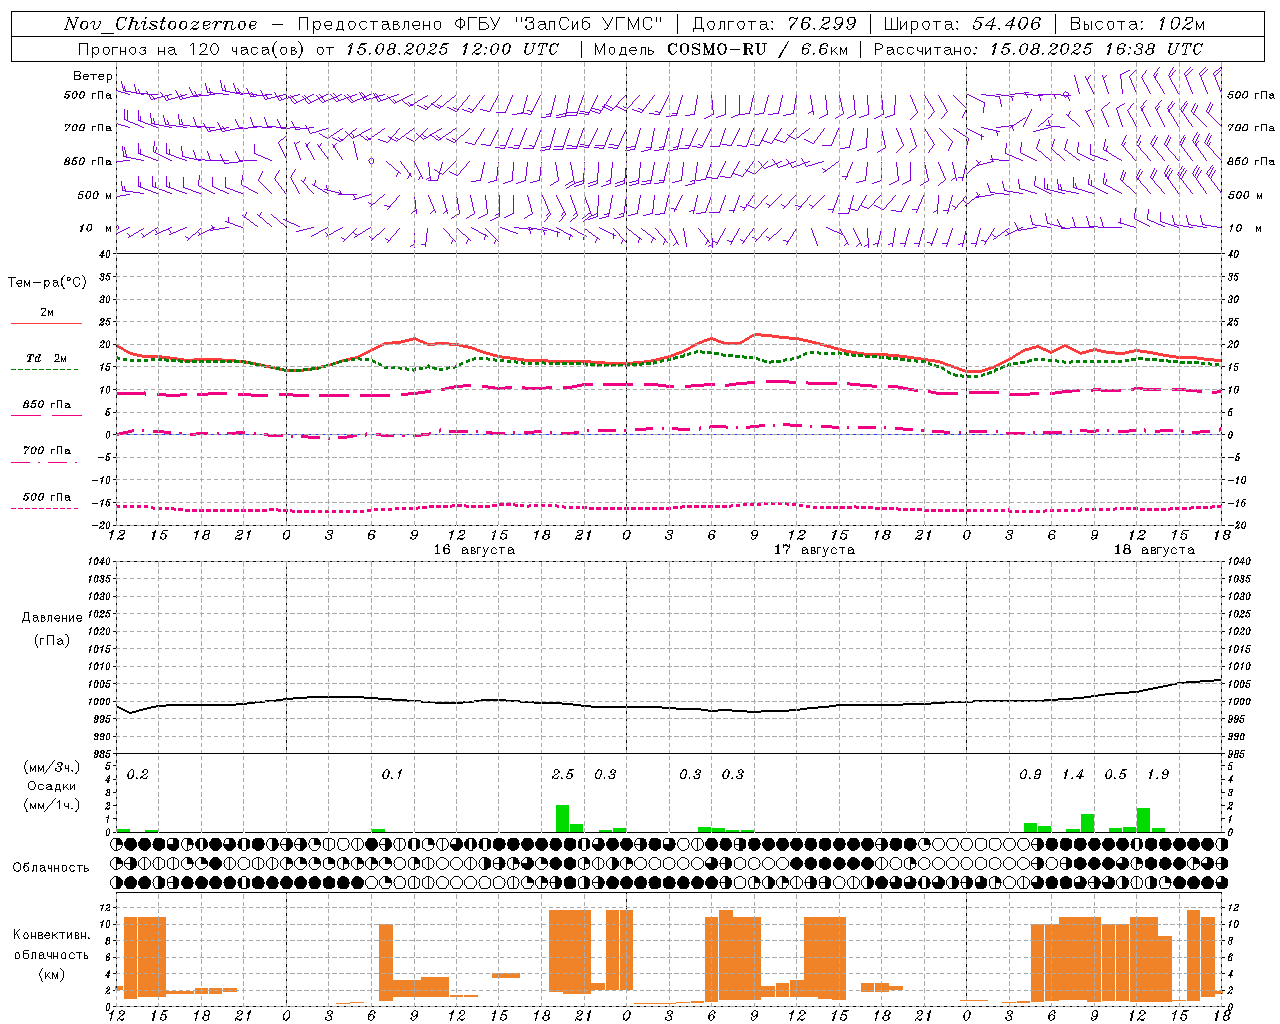Click the longitude value Долгота: 76.299

click(774, 24)
